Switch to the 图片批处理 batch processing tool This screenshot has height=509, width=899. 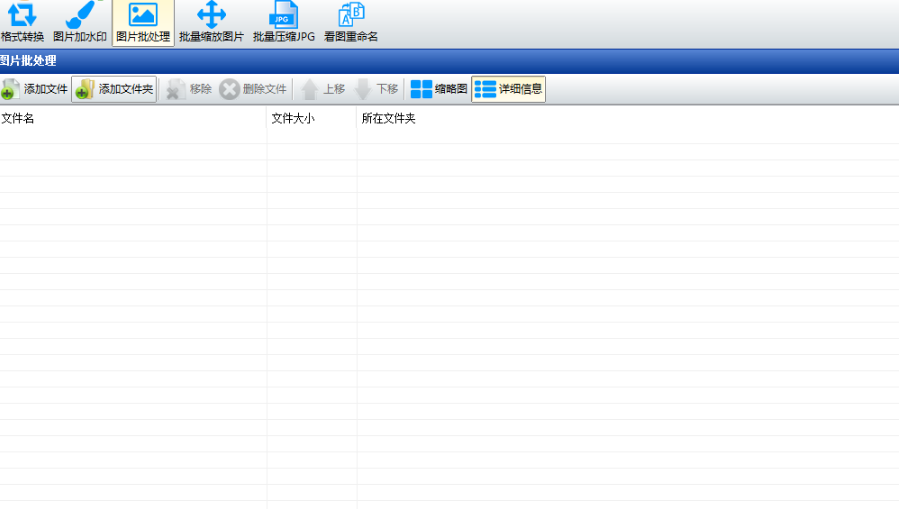click(142, 23)
